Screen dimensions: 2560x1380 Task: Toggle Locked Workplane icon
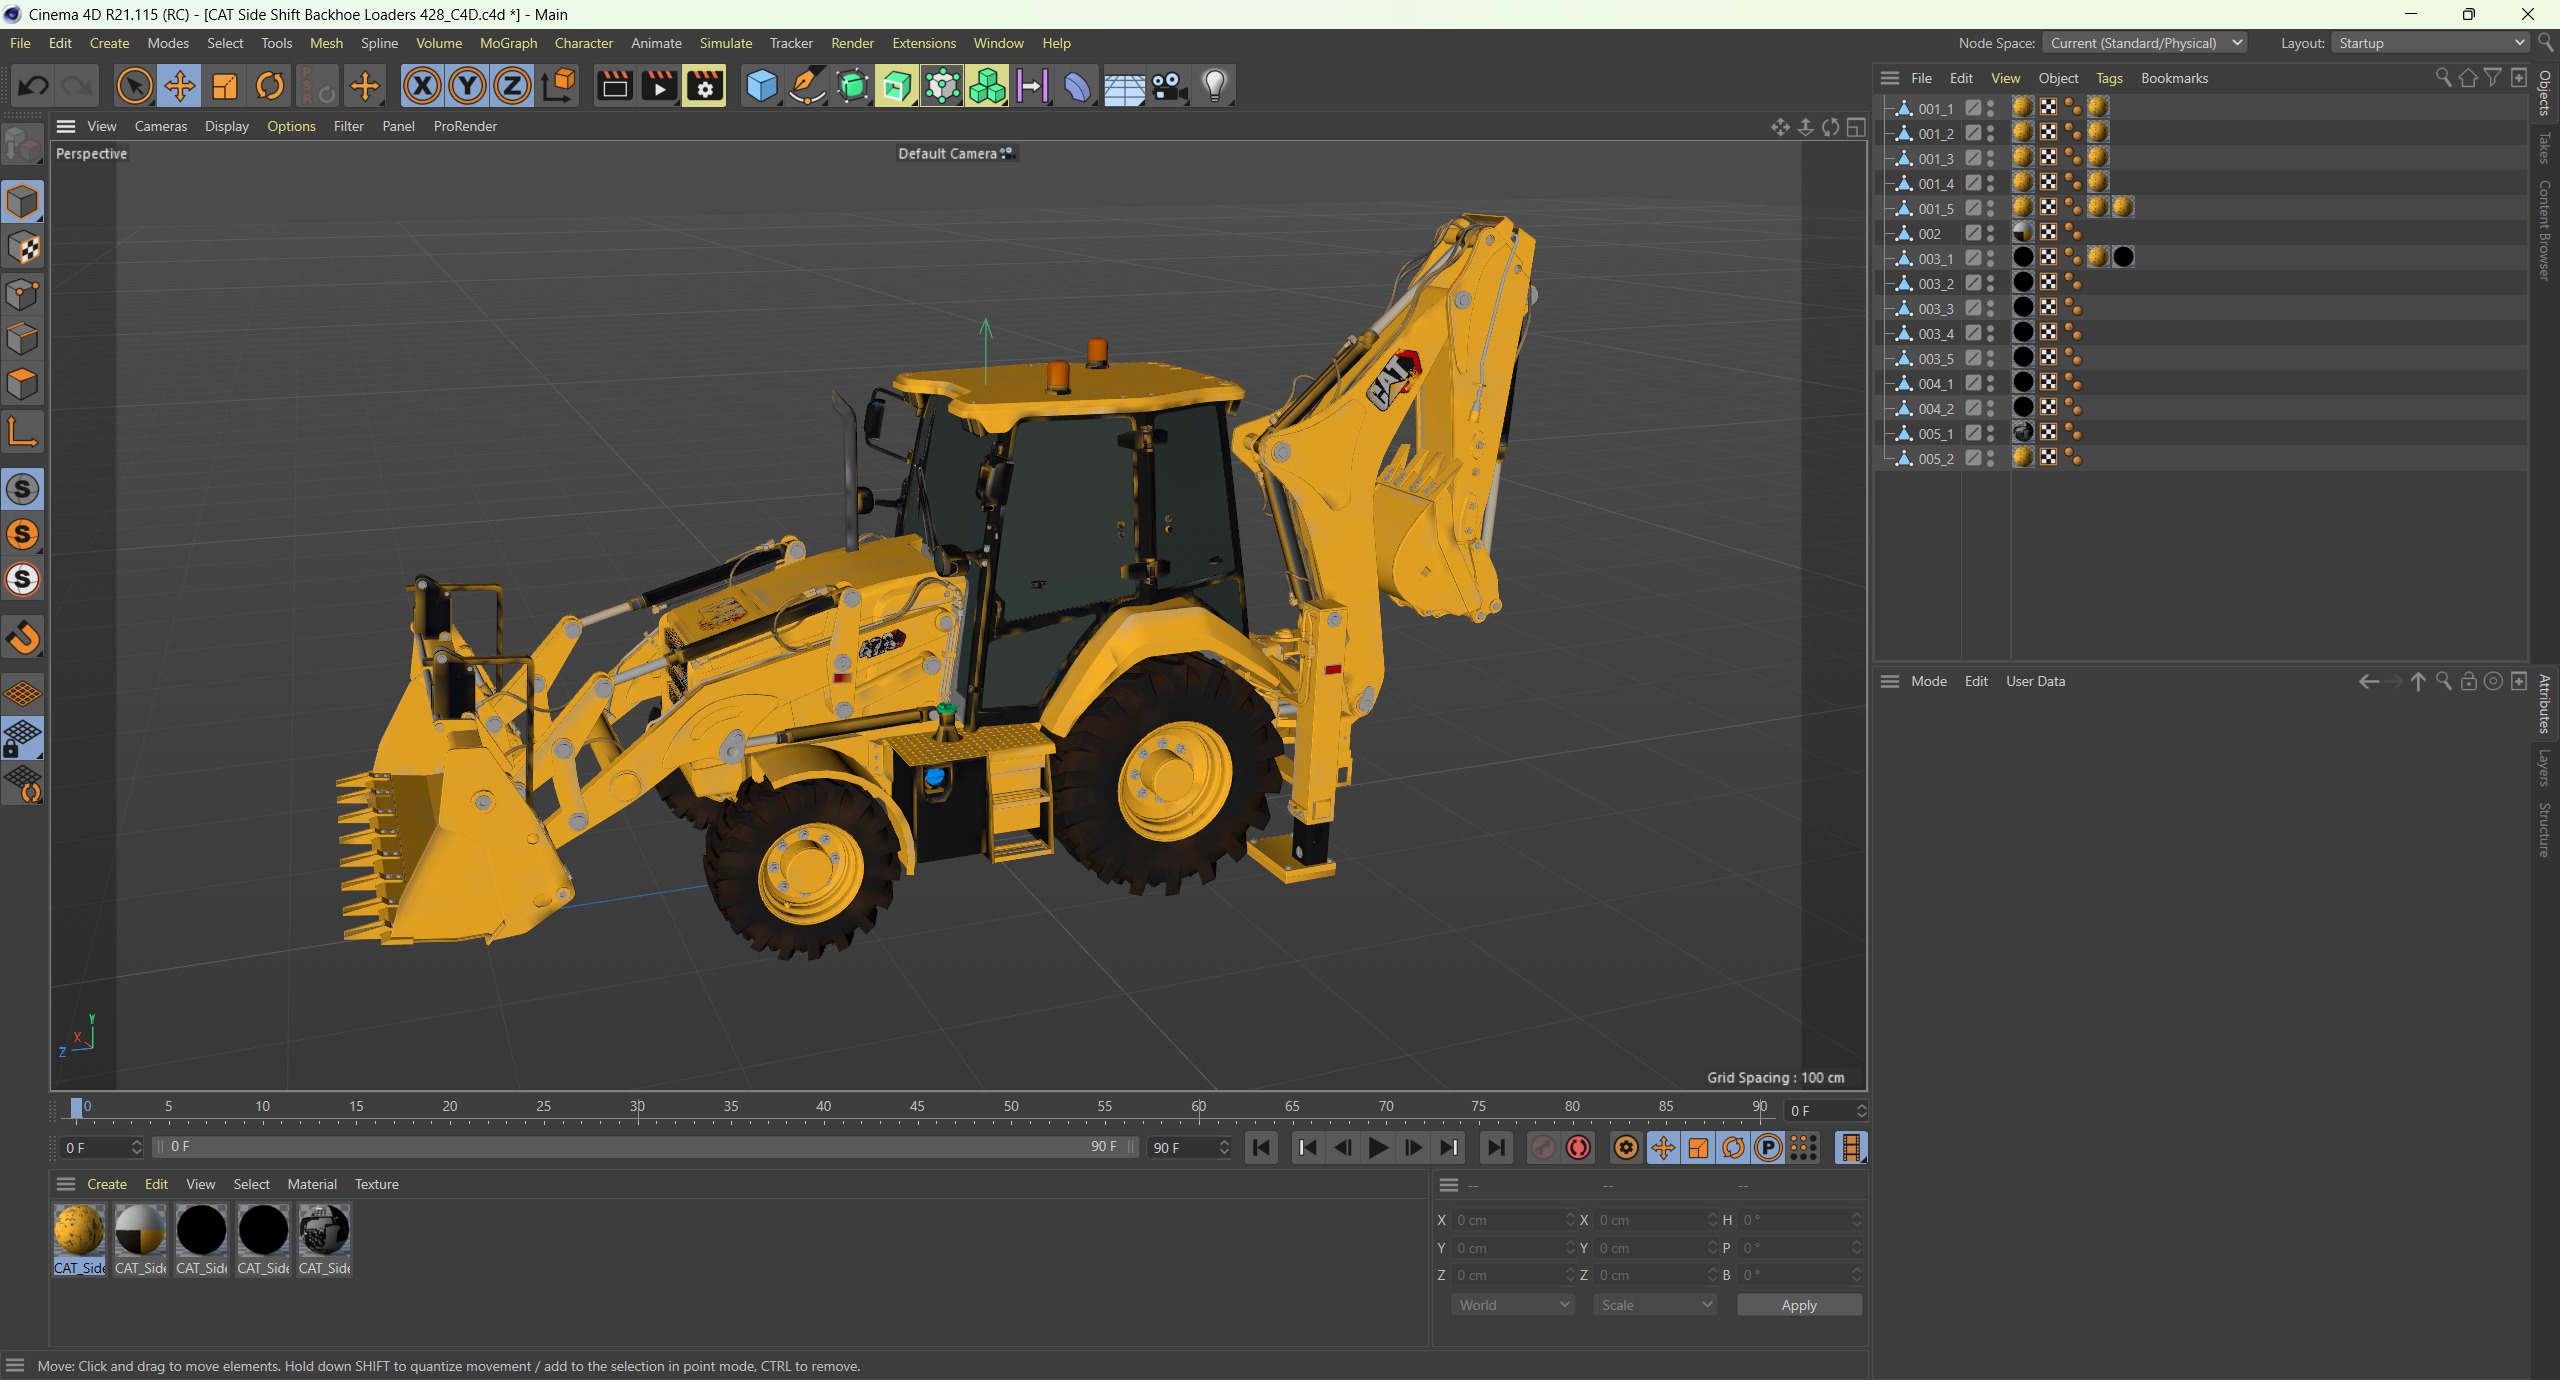pos(22,738)
